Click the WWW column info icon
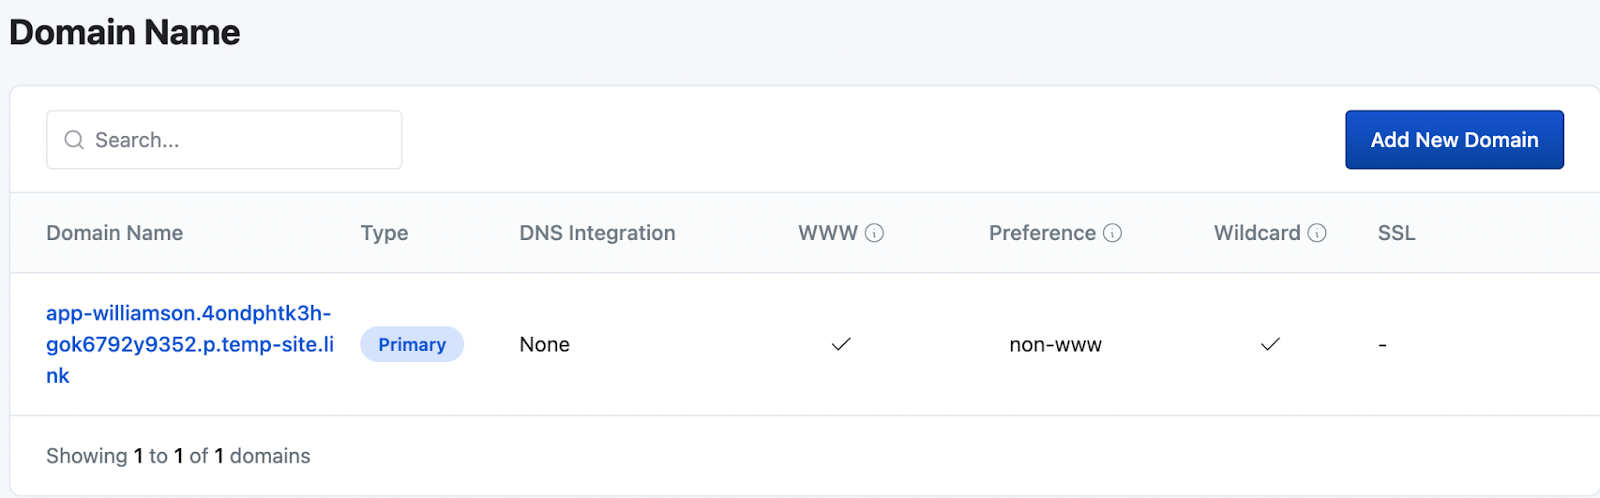Image resolution: width=1600 pixels, height=498 pixels. [x=875, y=233]
